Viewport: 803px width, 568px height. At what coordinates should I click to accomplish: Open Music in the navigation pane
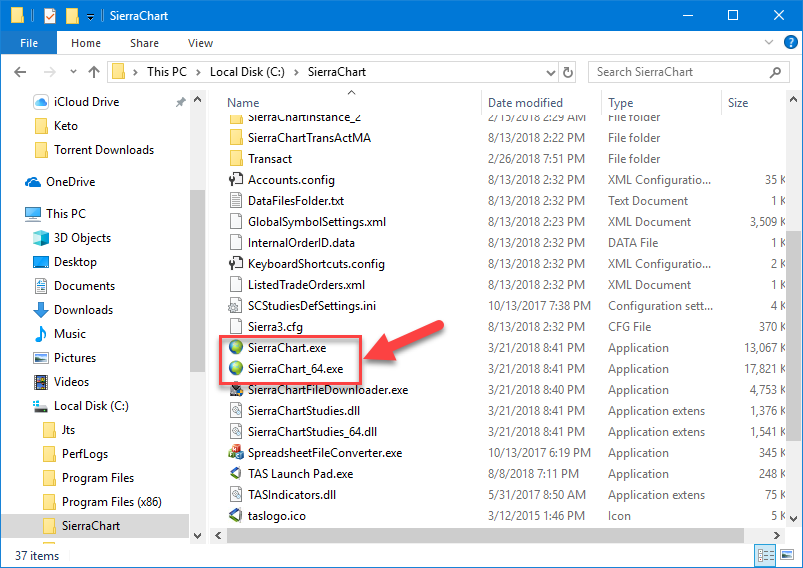point(70,334)
